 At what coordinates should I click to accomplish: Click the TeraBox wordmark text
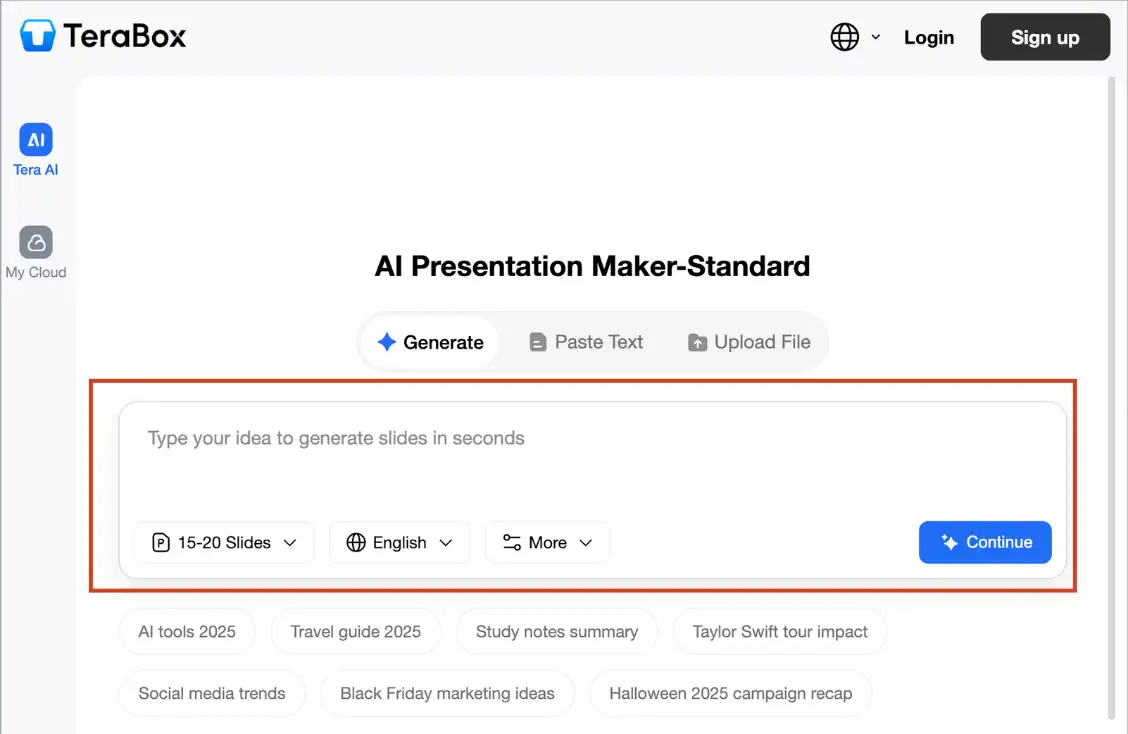[124, 36]
